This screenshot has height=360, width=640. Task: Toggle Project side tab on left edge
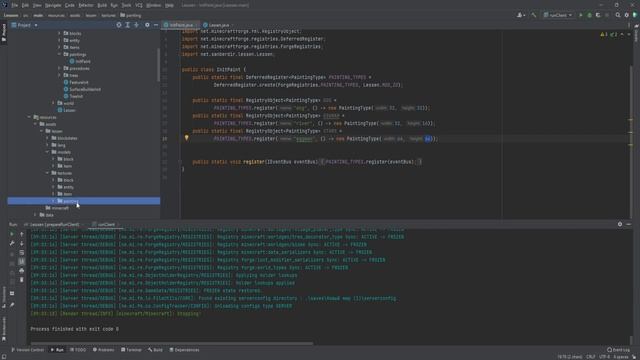(x=4, y=32)
